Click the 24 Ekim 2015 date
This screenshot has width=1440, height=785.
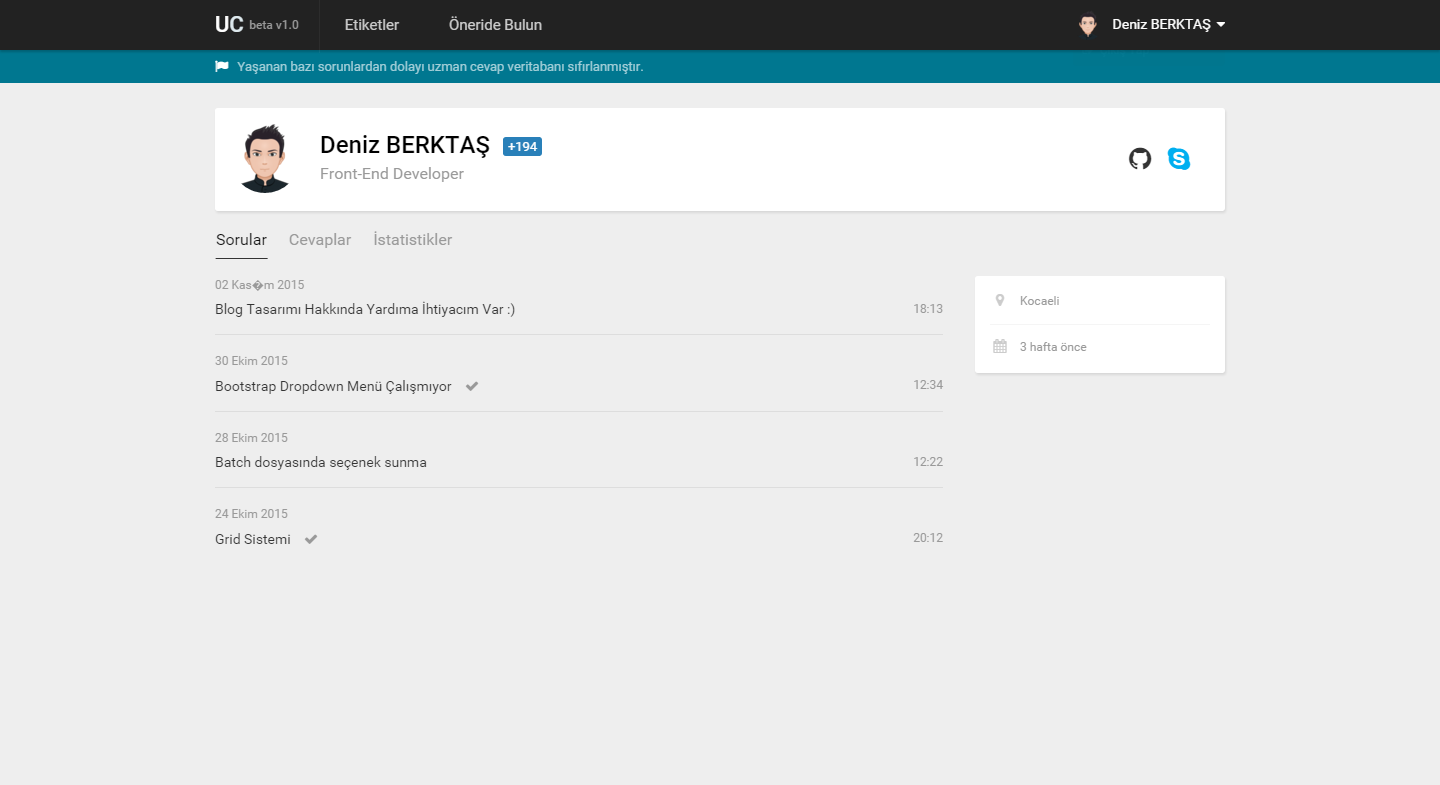251,514
